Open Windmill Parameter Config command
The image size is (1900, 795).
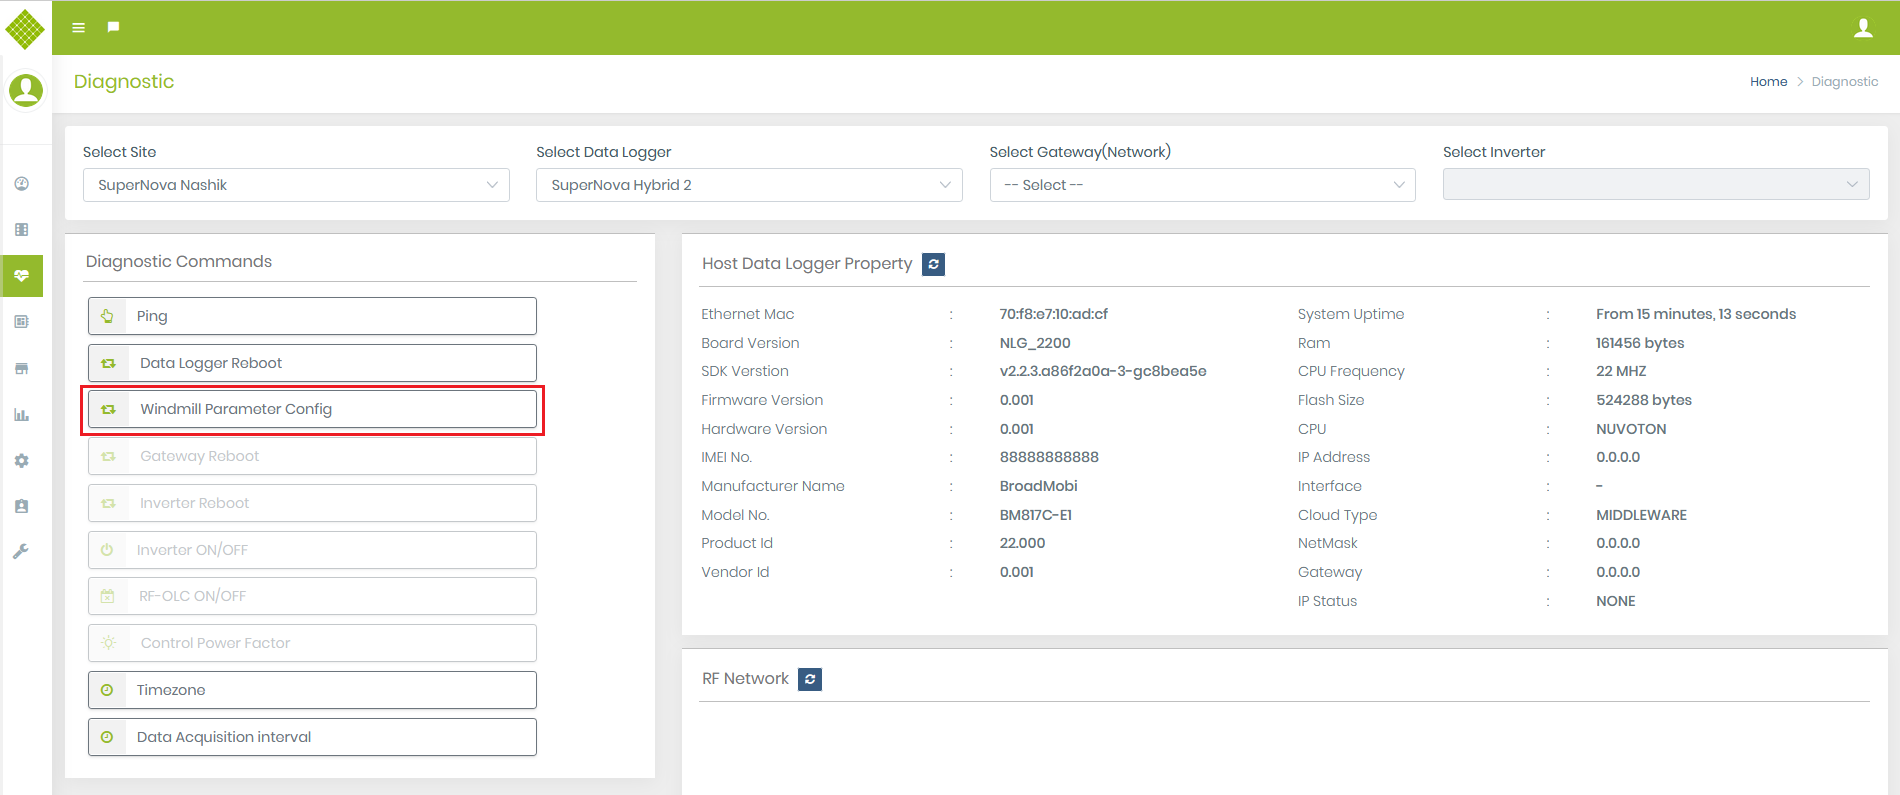coord(312,409)
